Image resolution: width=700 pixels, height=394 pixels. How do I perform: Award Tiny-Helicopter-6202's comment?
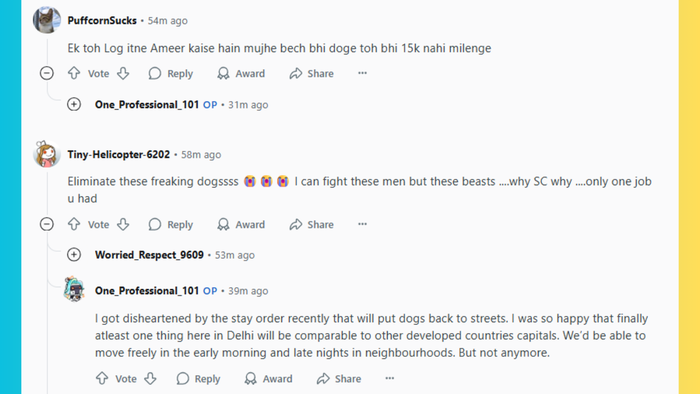(x=241, y=224)
